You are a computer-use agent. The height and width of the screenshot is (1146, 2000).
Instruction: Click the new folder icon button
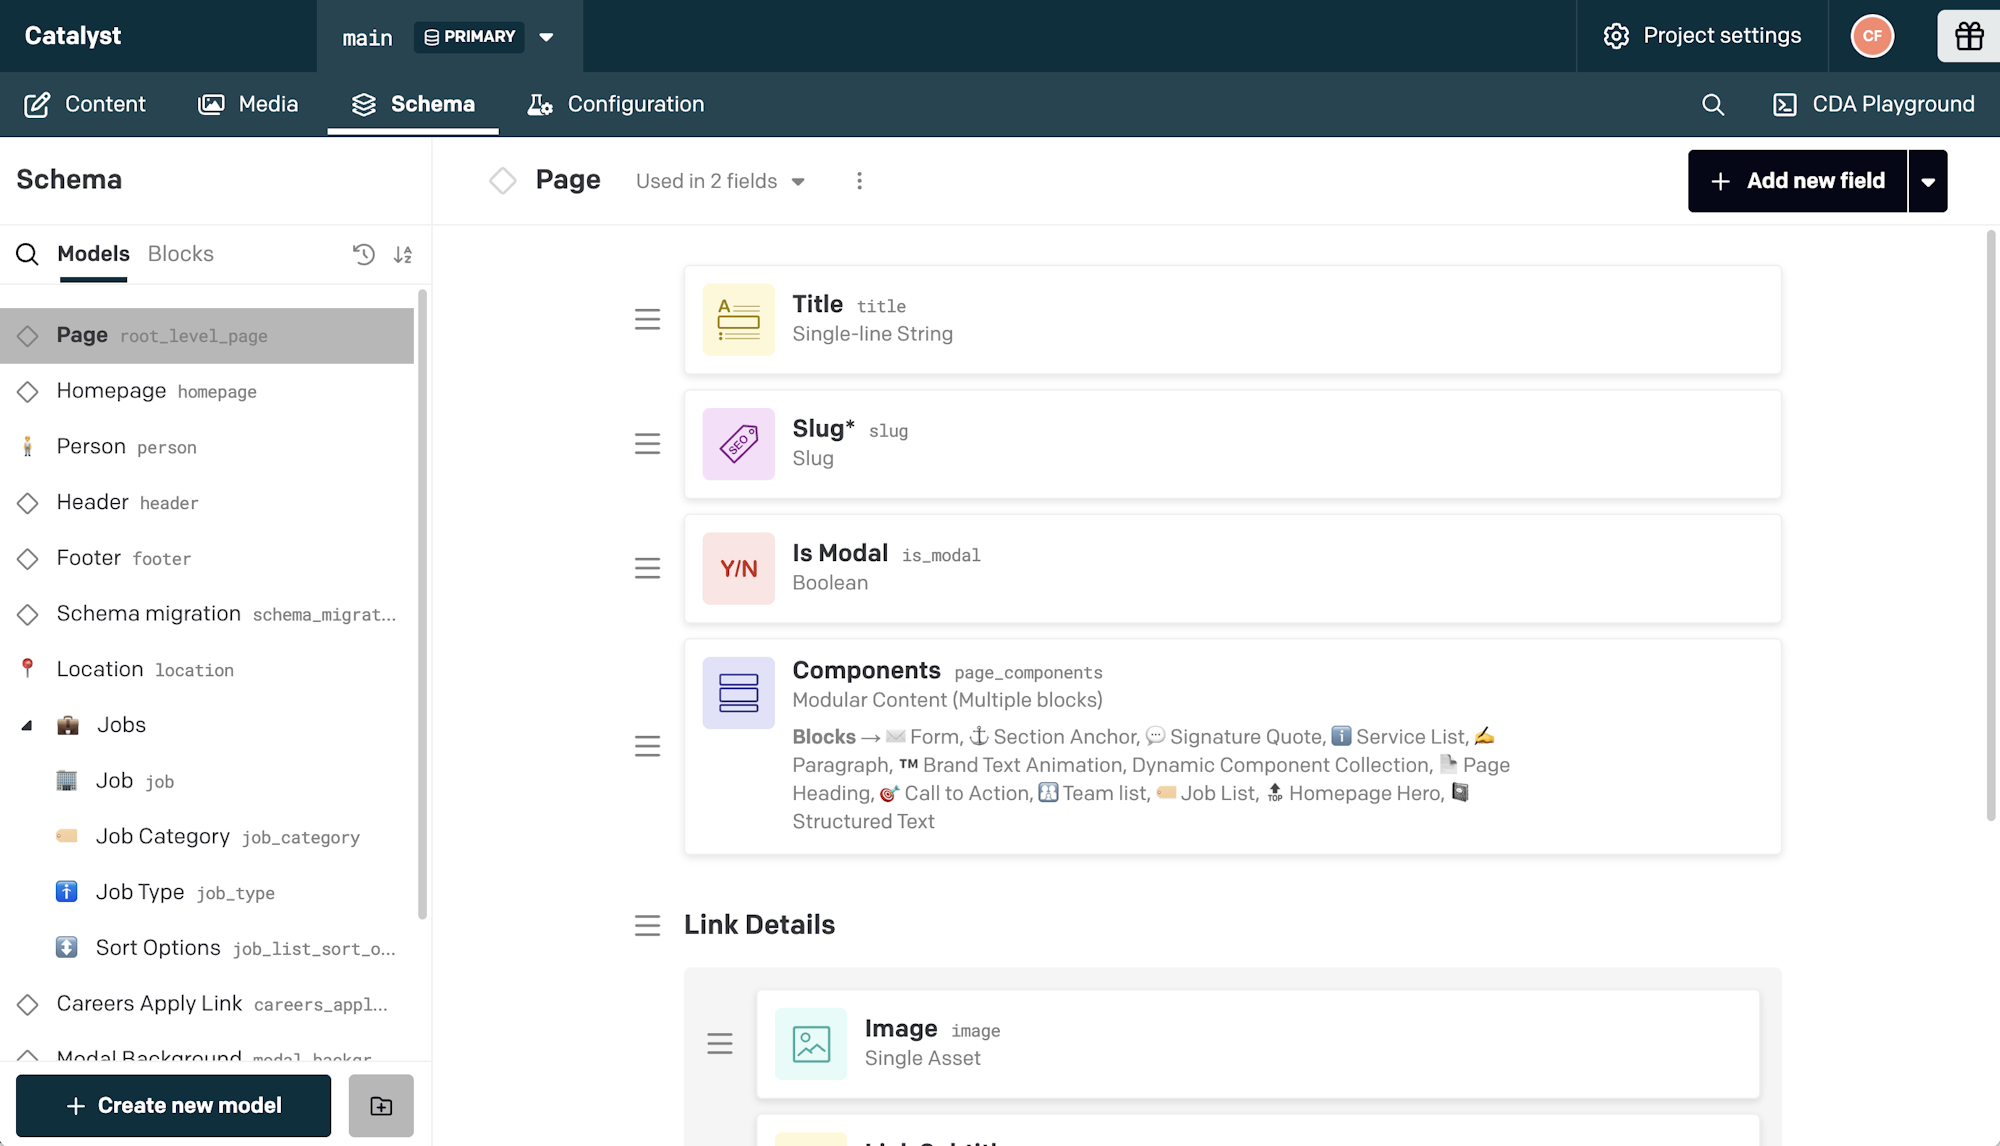pyautogui.click(x=381, y=1105)
